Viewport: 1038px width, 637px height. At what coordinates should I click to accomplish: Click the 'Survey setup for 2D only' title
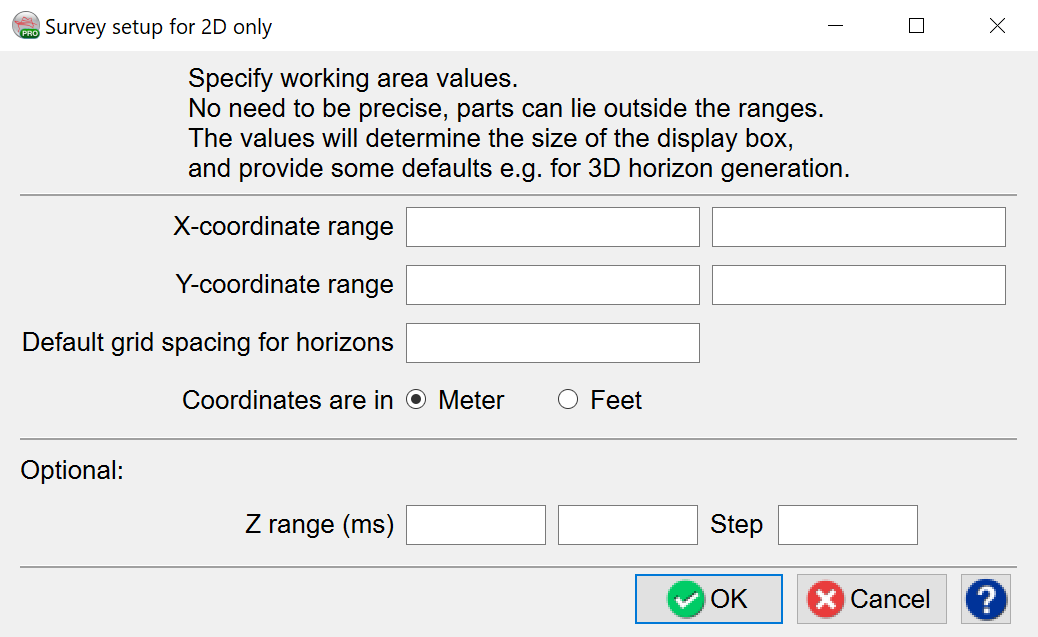[158, 27]
